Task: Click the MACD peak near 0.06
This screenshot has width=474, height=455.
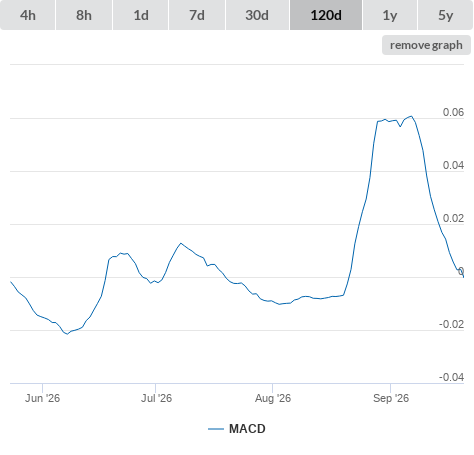Action: coord(412,116)
